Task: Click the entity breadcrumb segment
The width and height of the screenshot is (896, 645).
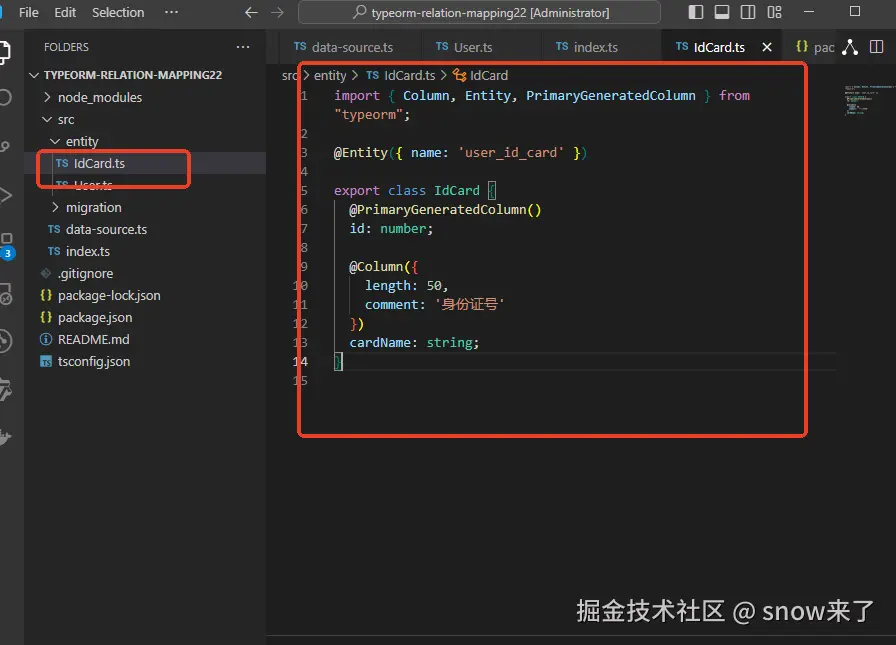Action: click(x=330, y=75)
